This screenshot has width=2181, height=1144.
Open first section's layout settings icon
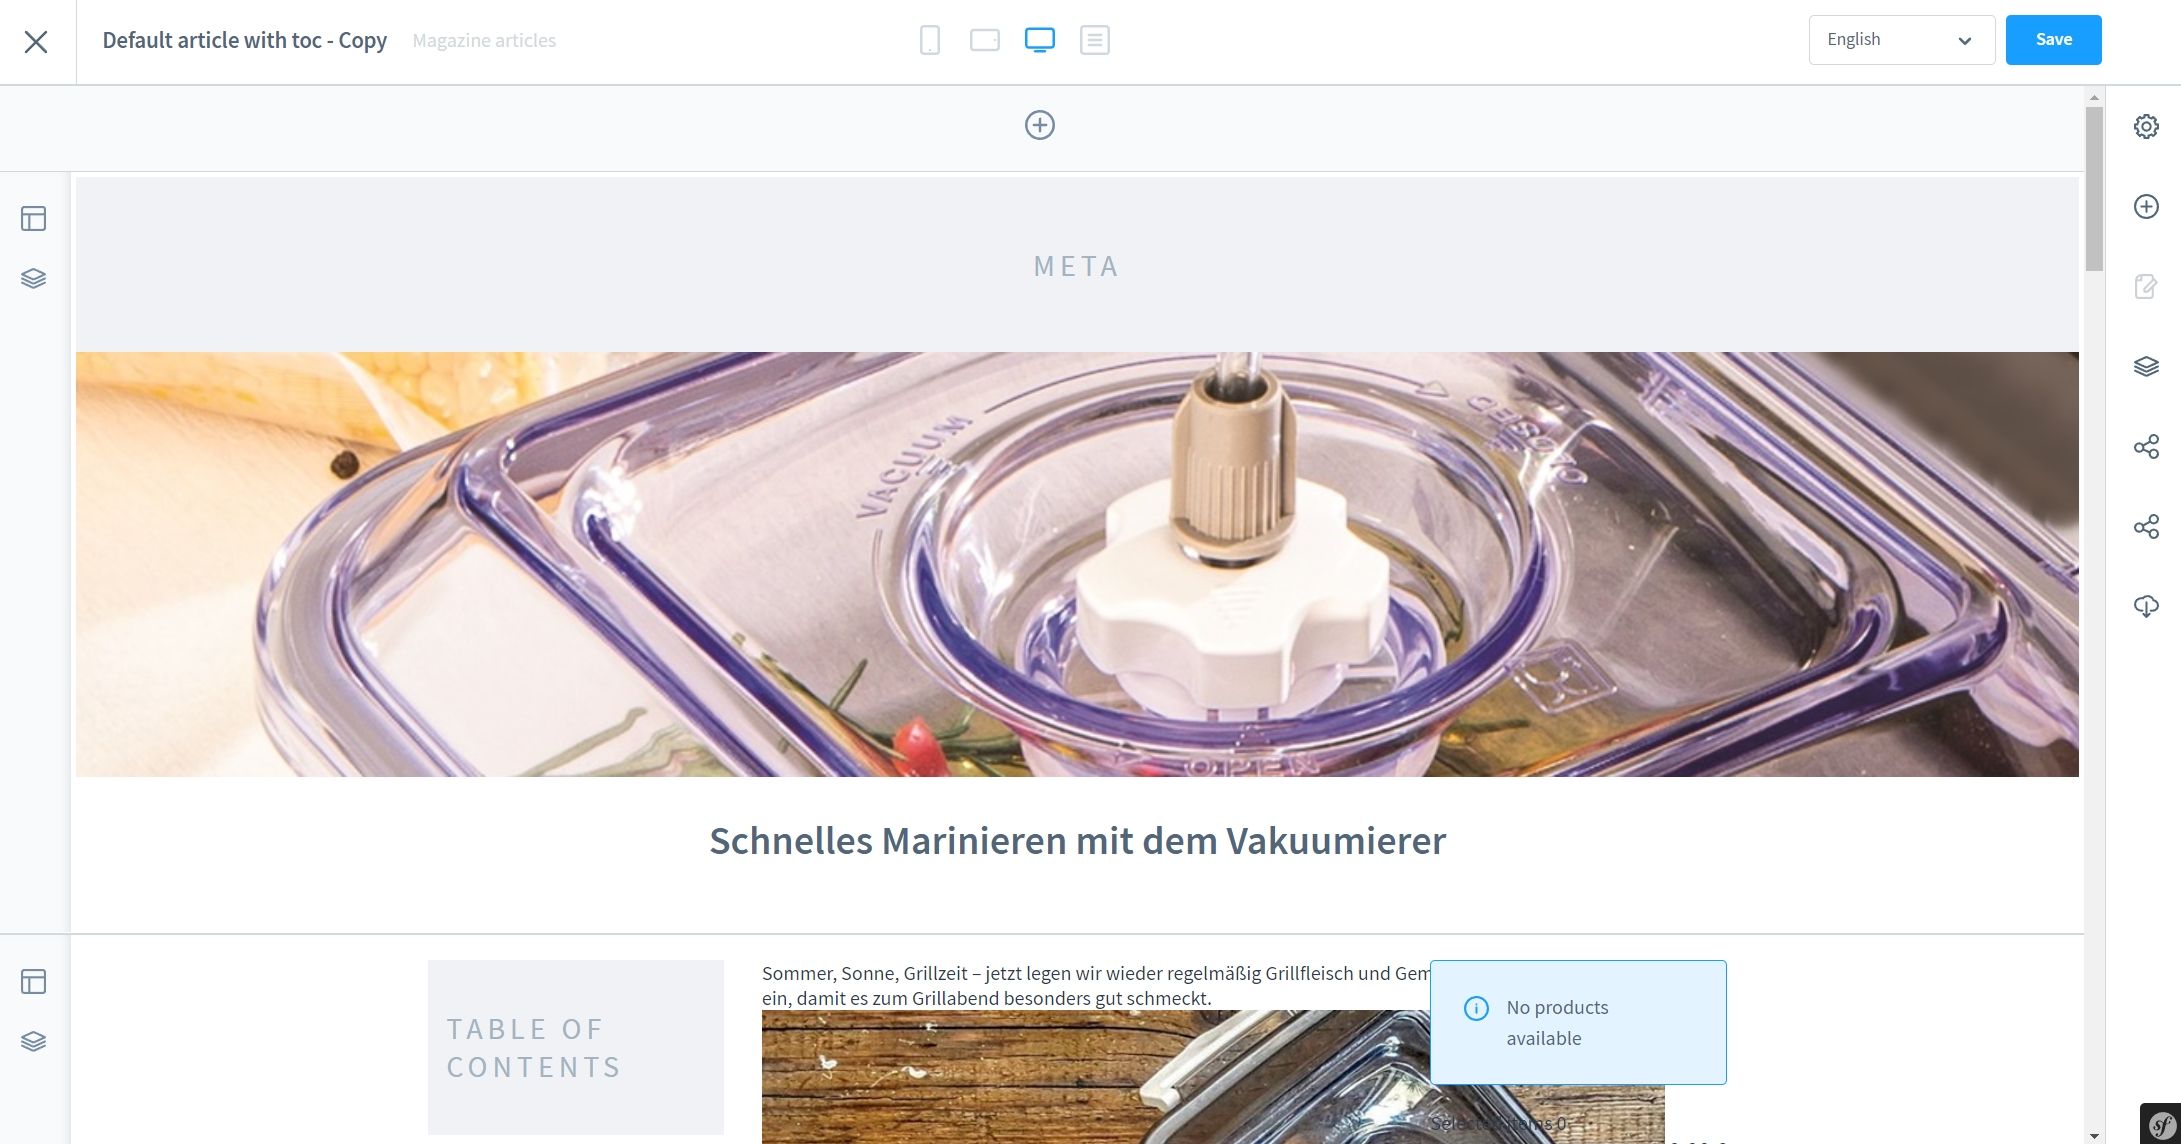point(33,219)
